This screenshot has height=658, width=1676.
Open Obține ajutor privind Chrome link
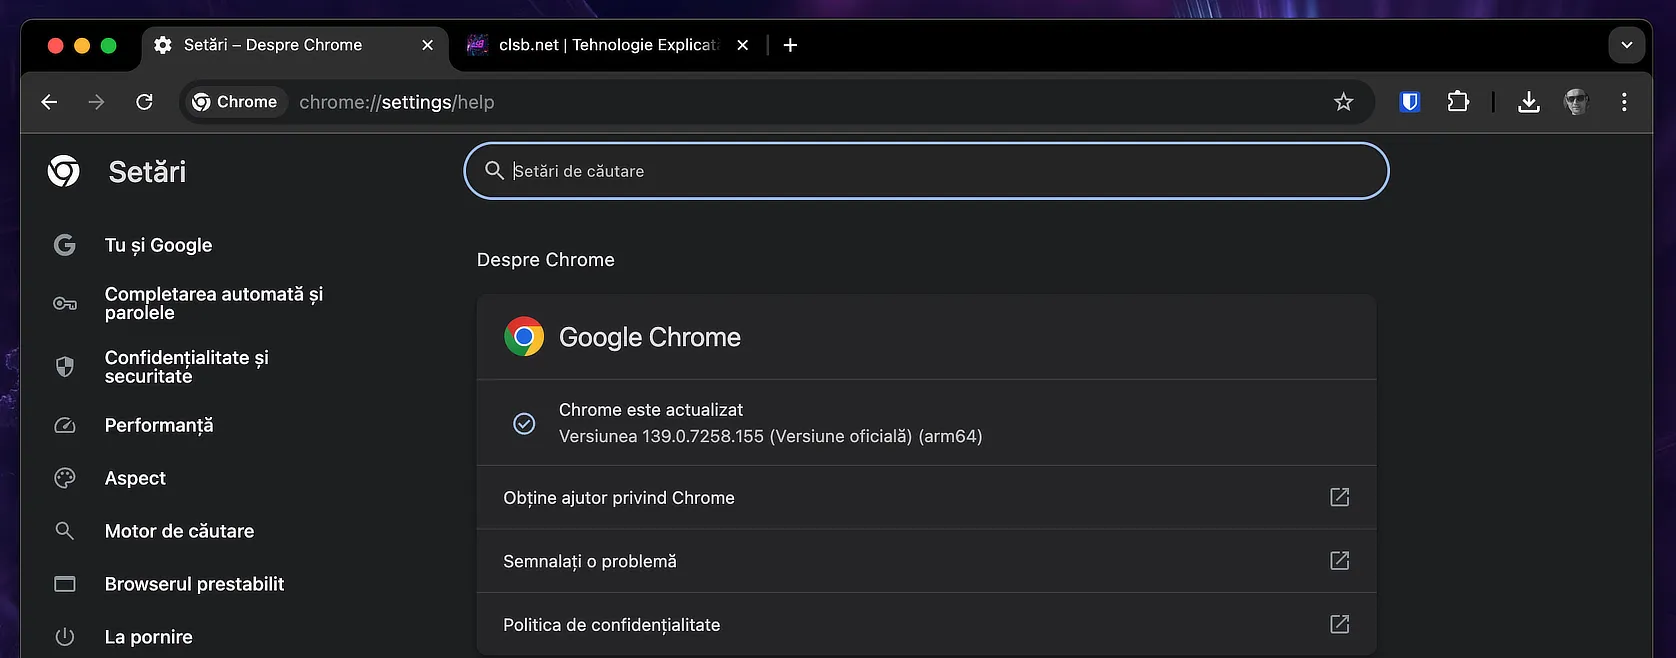pyautogui.click(x=926, y=497)
